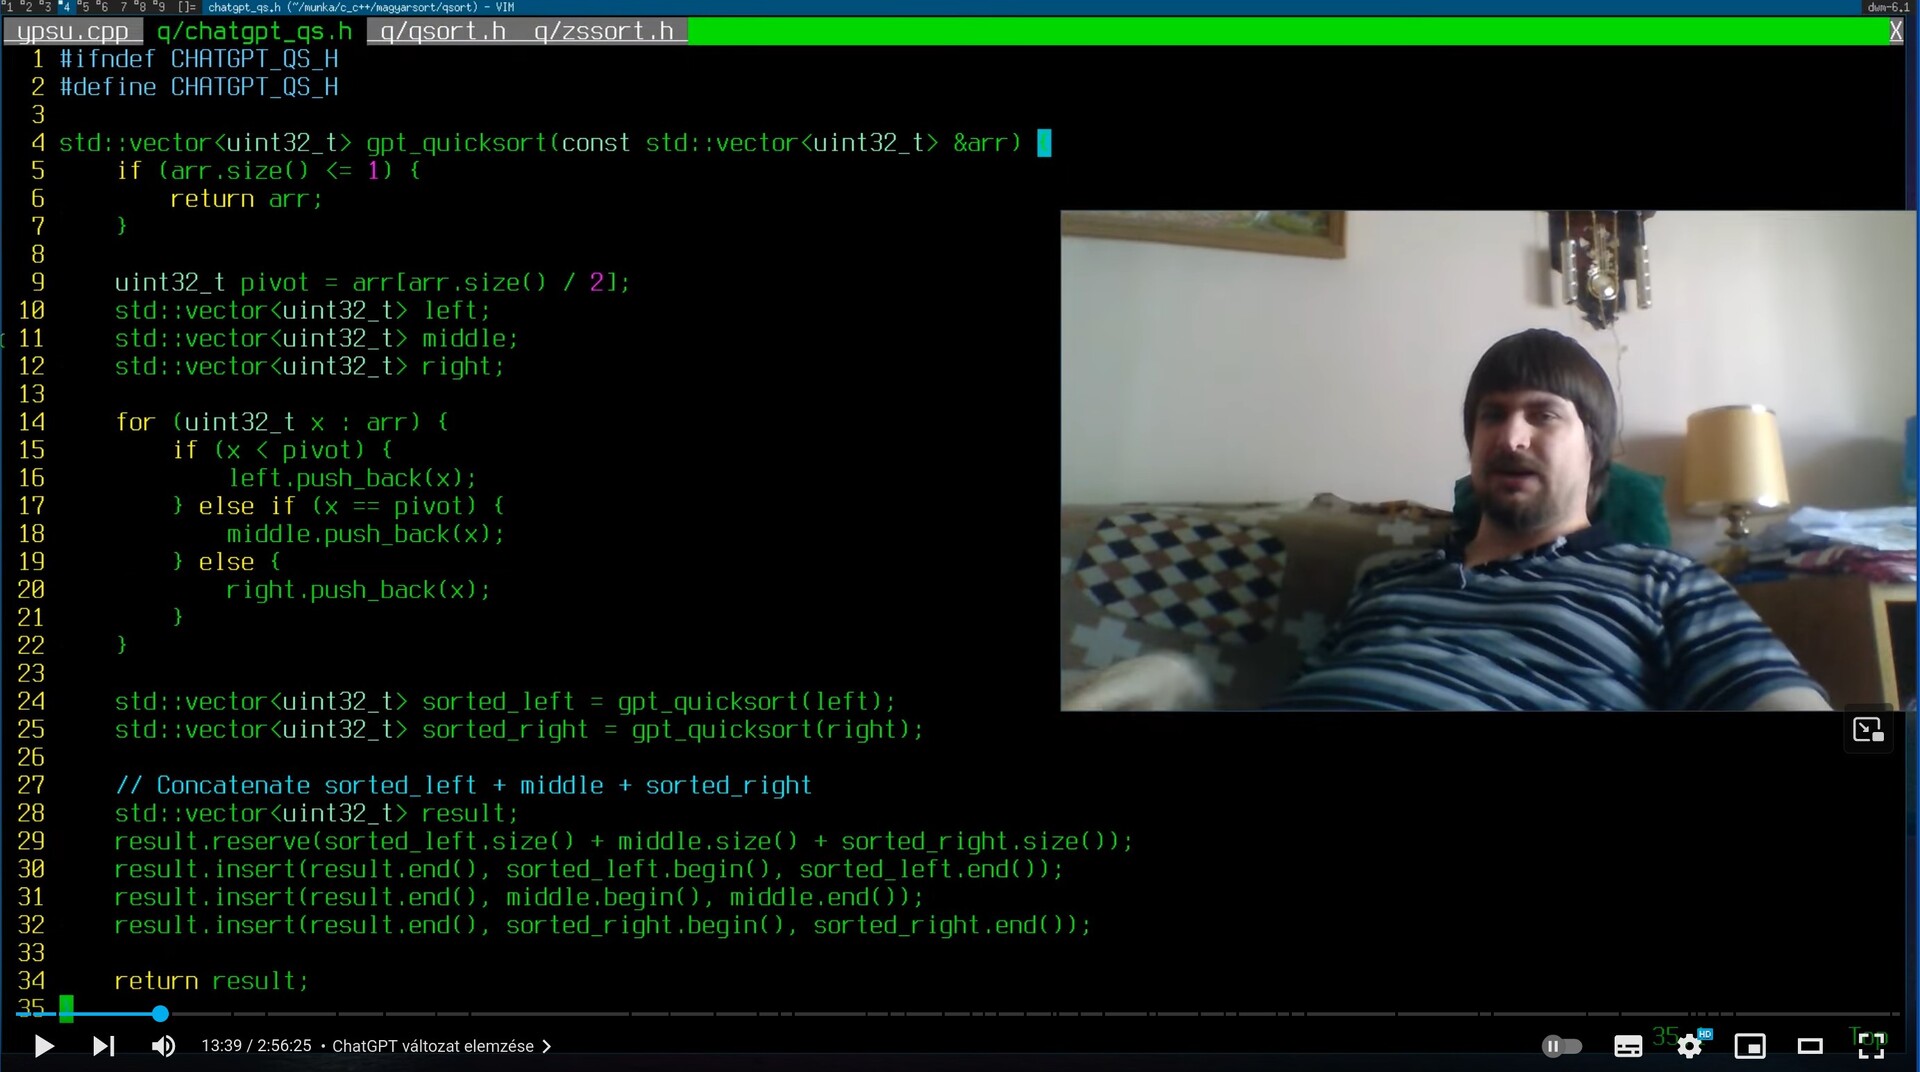Click the comment '// Concatenate sorted_left + middle + sorted_right'
Image resolution: width=1920 pixels, height=1072 pixels.
[x=463, y=785]
